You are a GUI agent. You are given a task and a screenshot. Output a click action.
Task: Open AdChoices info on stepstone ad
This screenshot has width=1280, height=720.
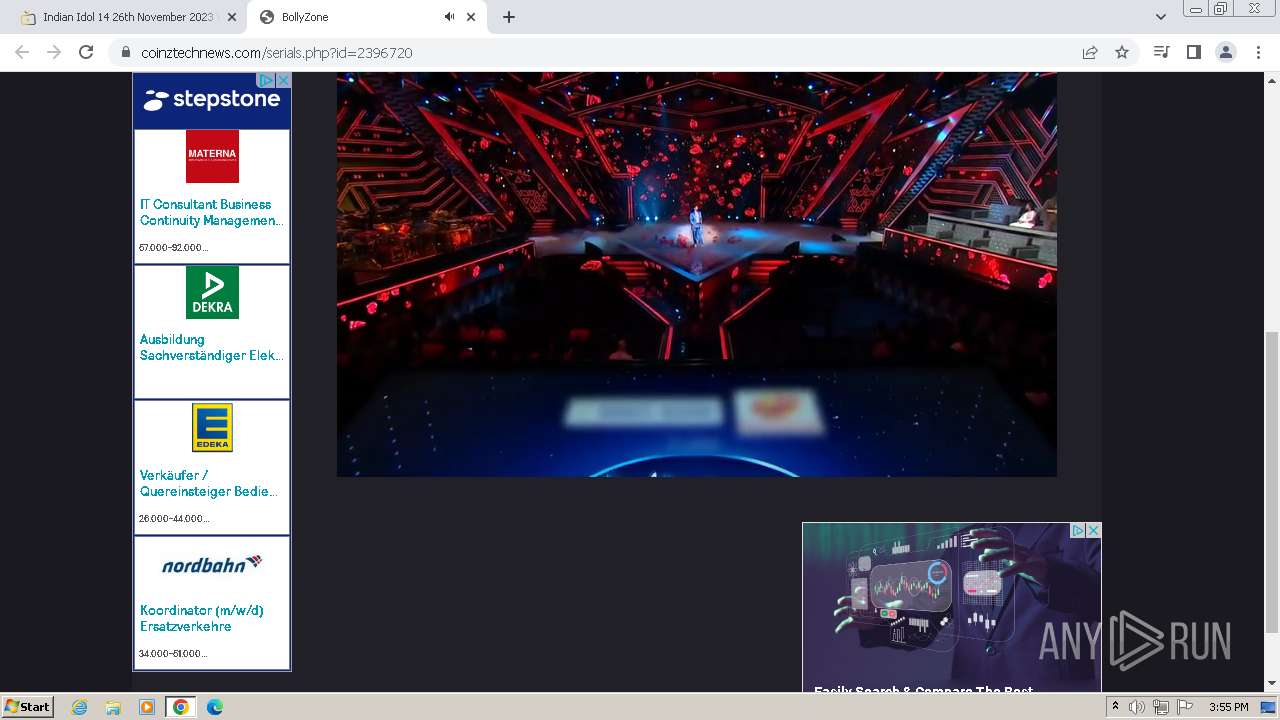pyautogui.click(x=267, y=80)
